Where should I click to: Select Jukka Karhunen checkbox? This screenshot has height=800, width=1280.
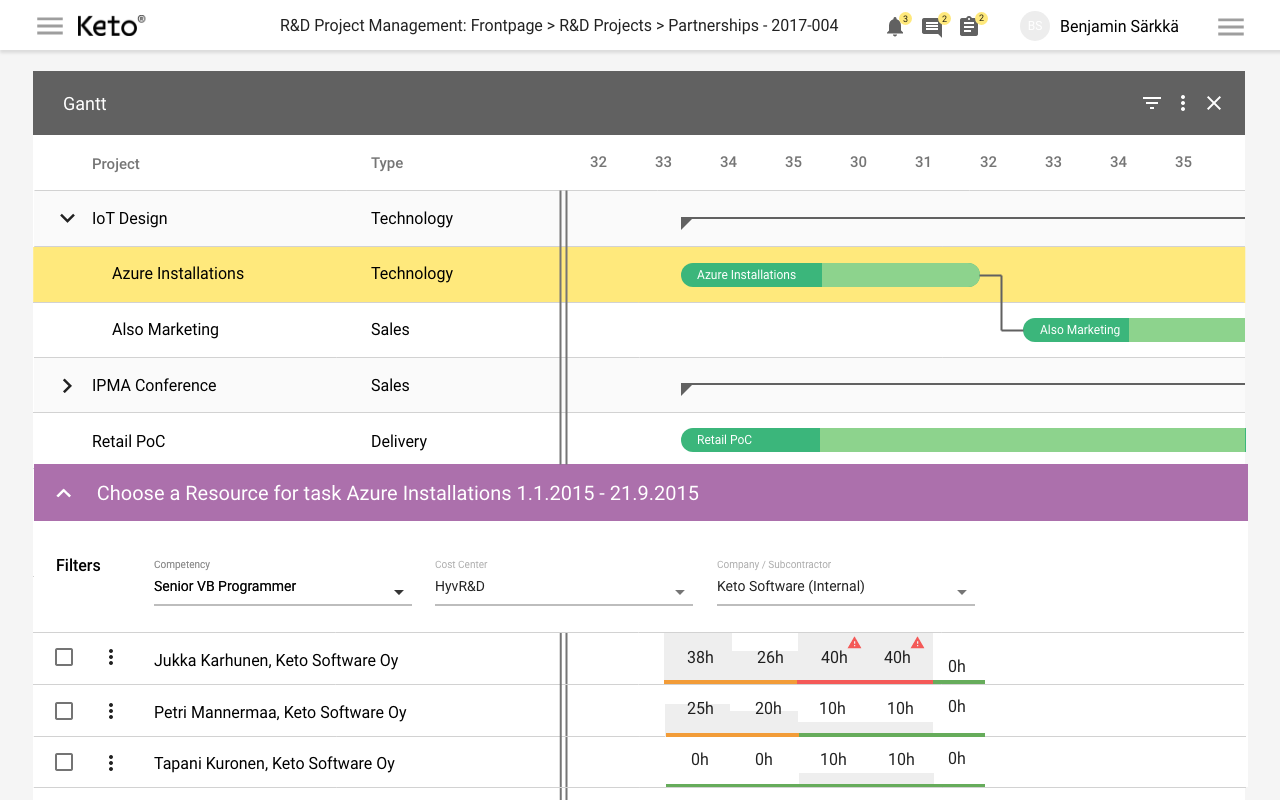[64, 657]
